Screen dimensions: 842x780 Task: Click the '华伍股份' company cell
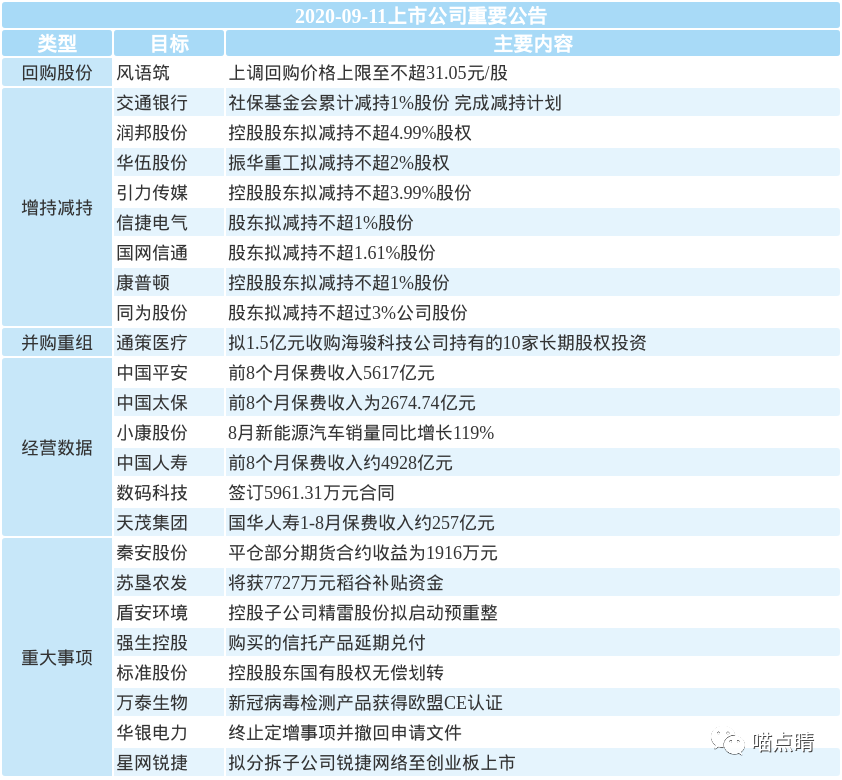click(x=169, y=163)
